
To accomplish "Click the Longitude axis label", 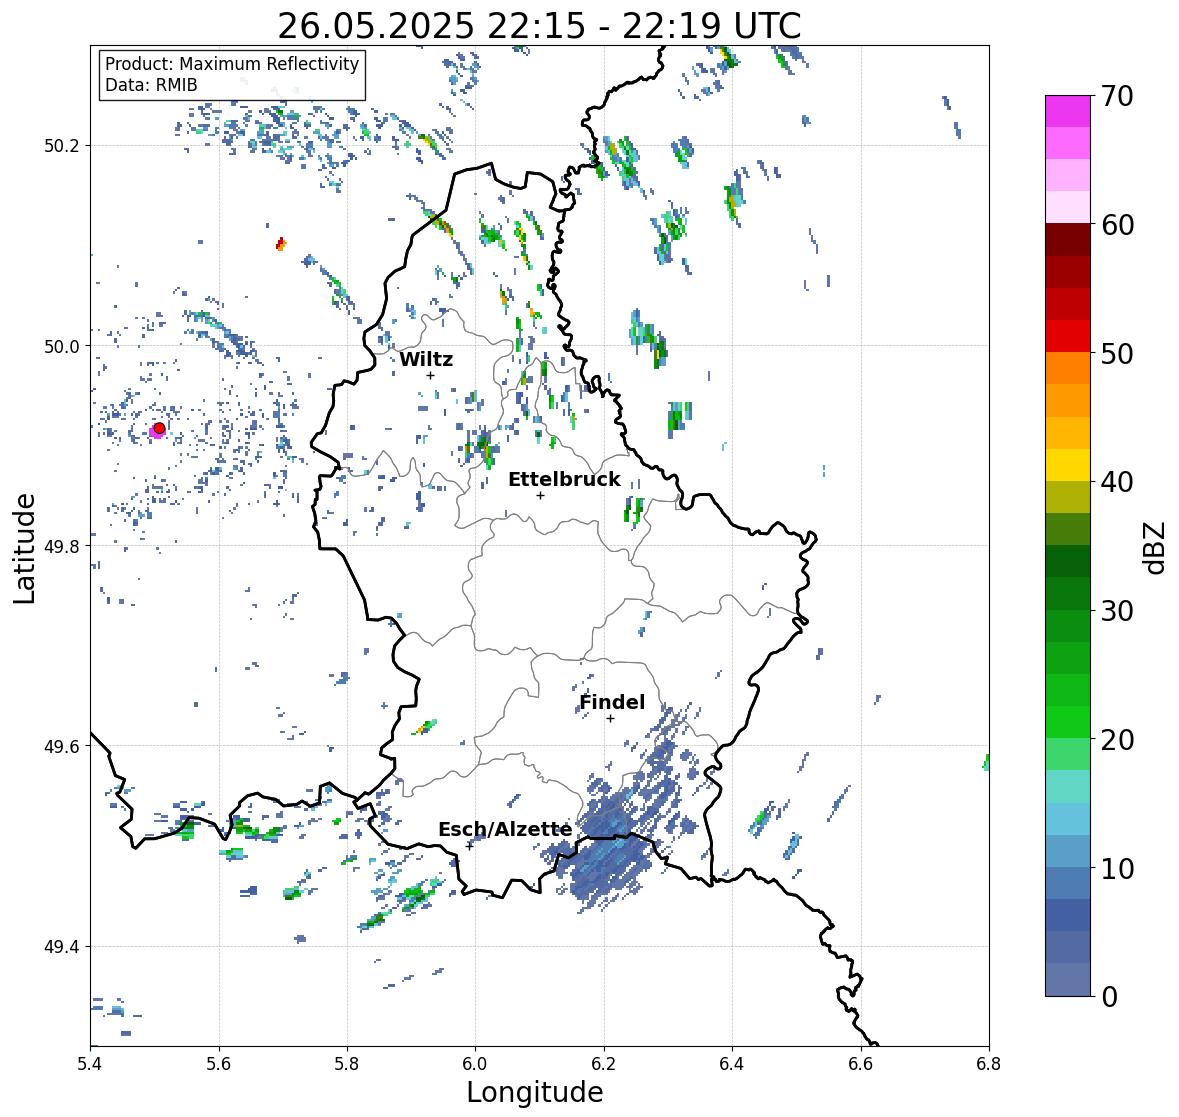I will (x=535, y=1092).
